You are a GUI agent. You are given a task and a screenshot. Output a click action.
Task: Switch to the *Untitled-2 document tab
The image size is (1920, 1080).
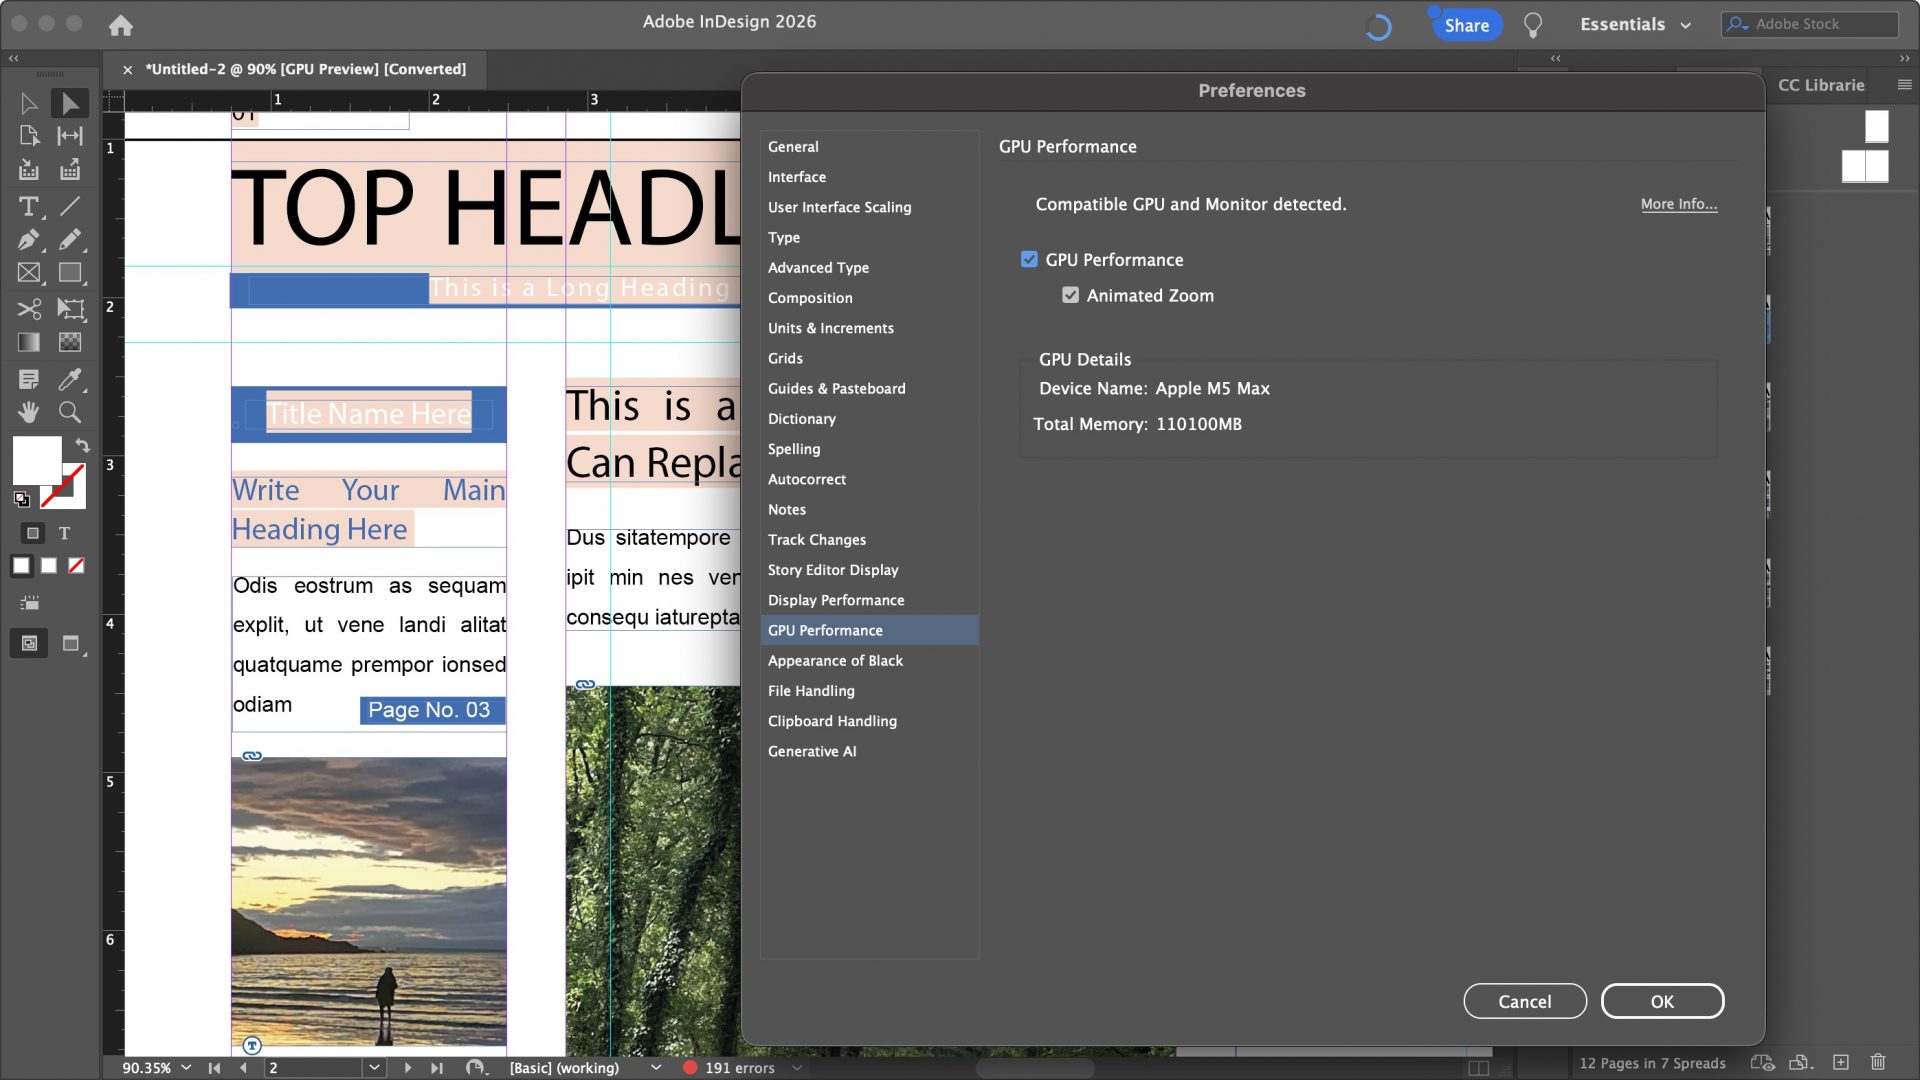305,69
